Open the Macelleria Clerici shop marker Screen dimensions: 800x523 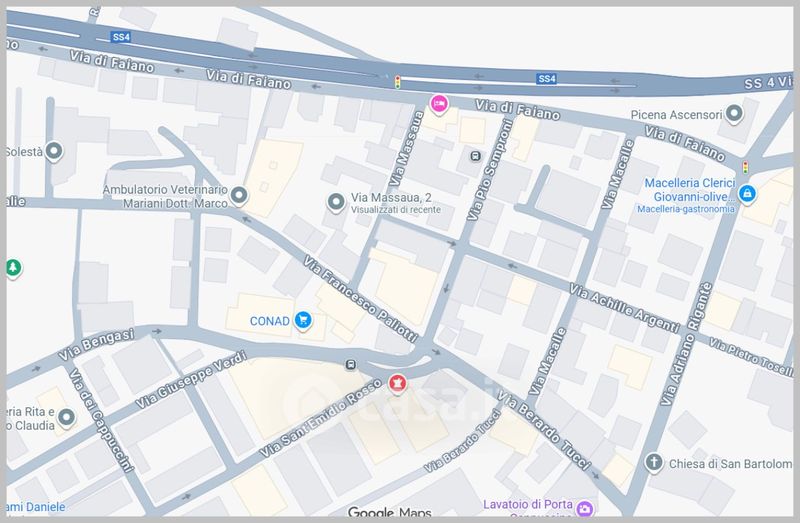(x=747, y=192)
